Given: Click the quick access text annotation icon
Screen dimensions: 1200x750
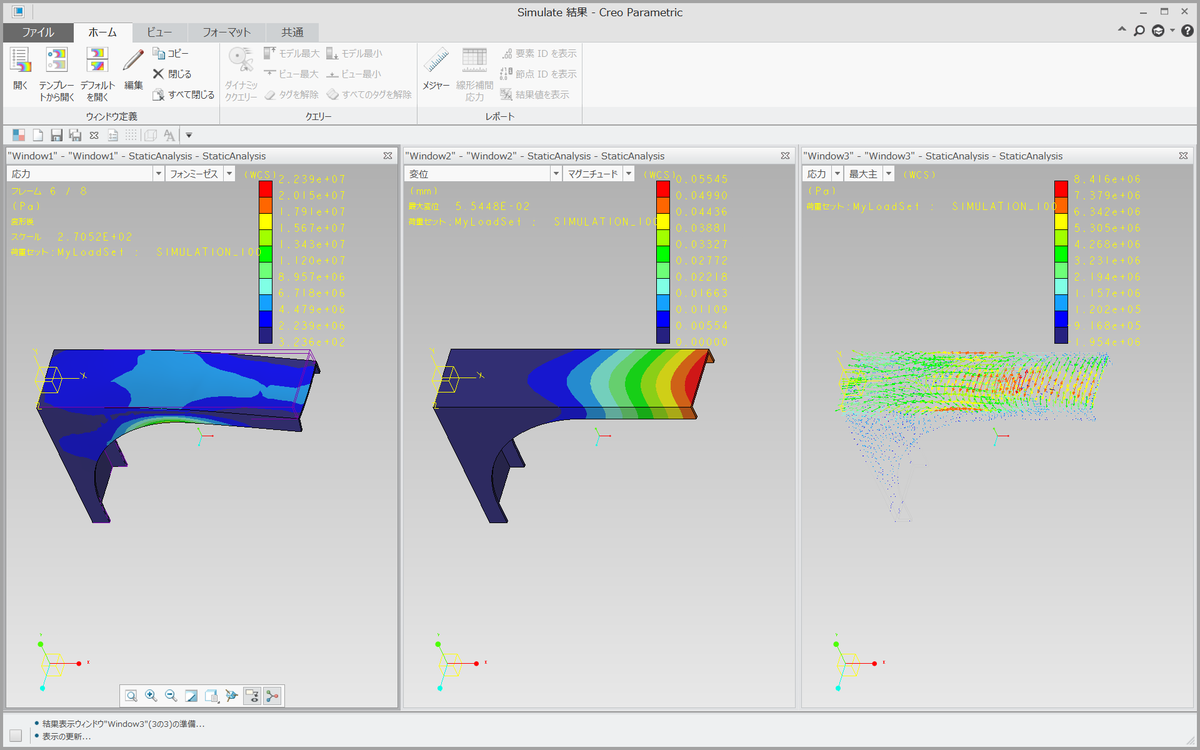Looking at the screenshot, I should tap(169, 135).
